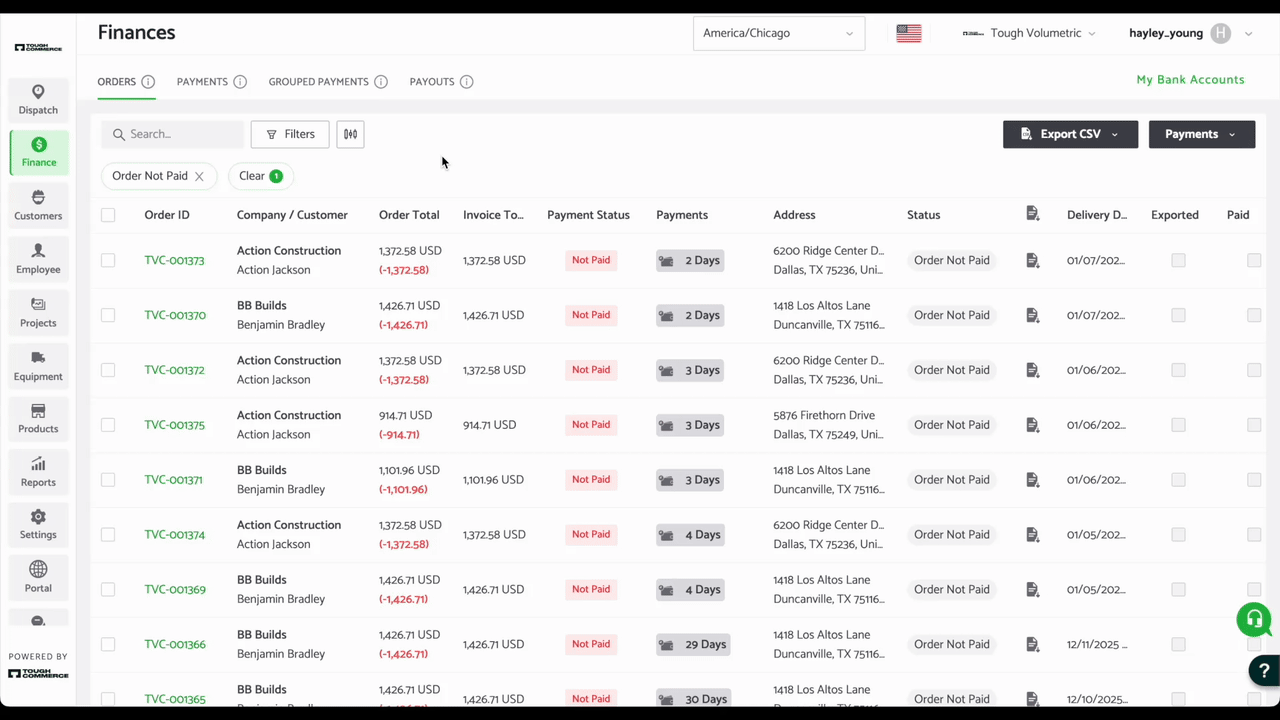This screenshot has height=720, width=1280.
Task: Open the Products section in sidebar
Action: coord(38,419)
